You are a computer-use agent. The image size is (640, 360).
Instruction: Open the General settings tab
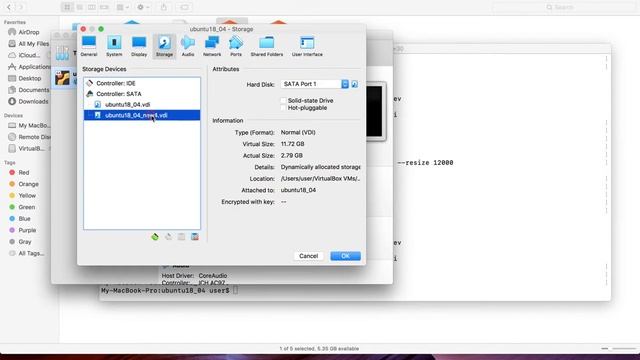pyautogui.click(x=89, y=46)
